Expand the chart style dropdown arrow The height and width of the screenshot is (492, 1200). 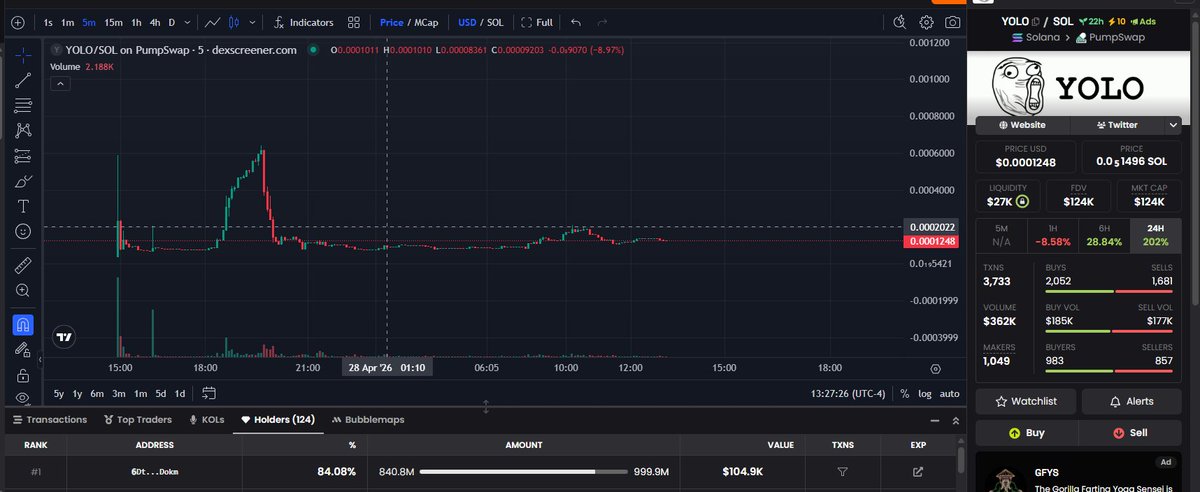[x=251, y=22]
